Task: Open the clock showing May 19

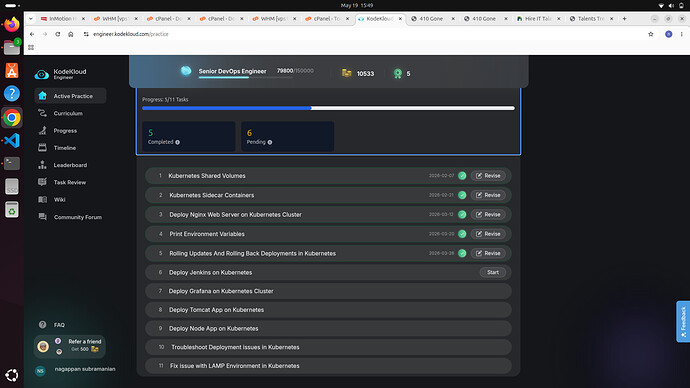Action: coord(357,5)
